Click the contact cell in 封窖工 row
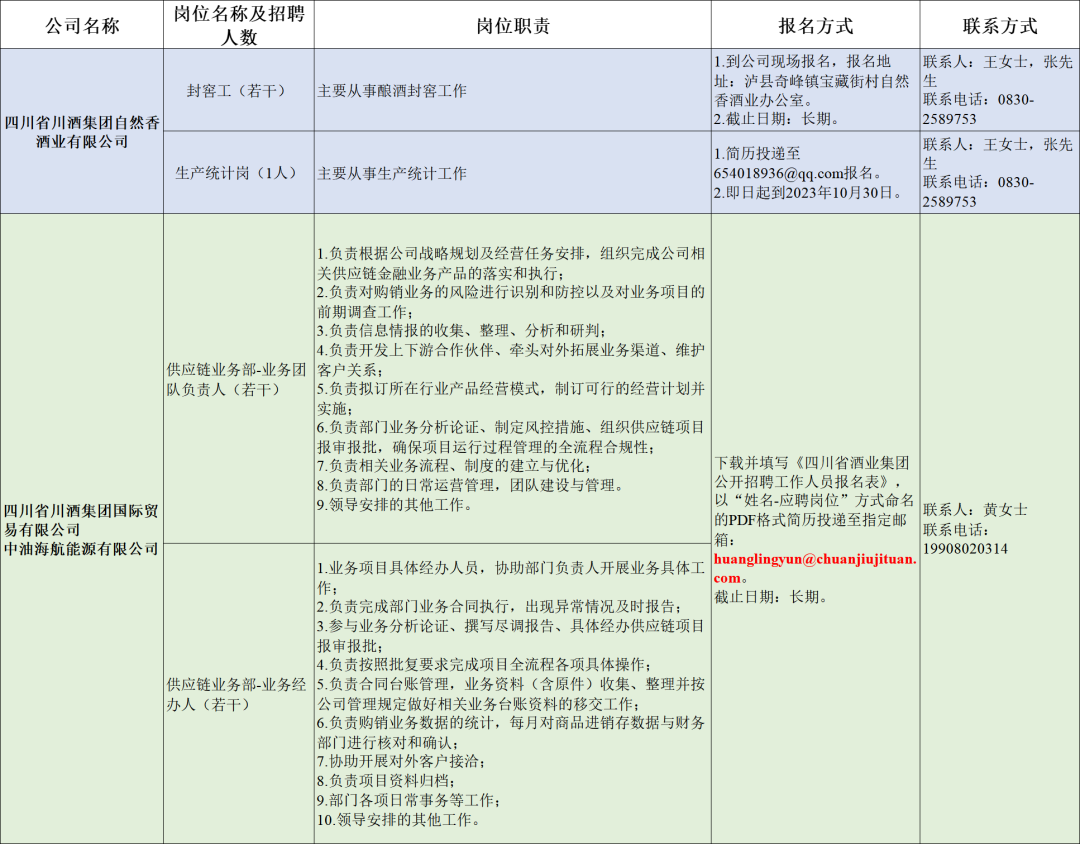 [x=999, y=90]
